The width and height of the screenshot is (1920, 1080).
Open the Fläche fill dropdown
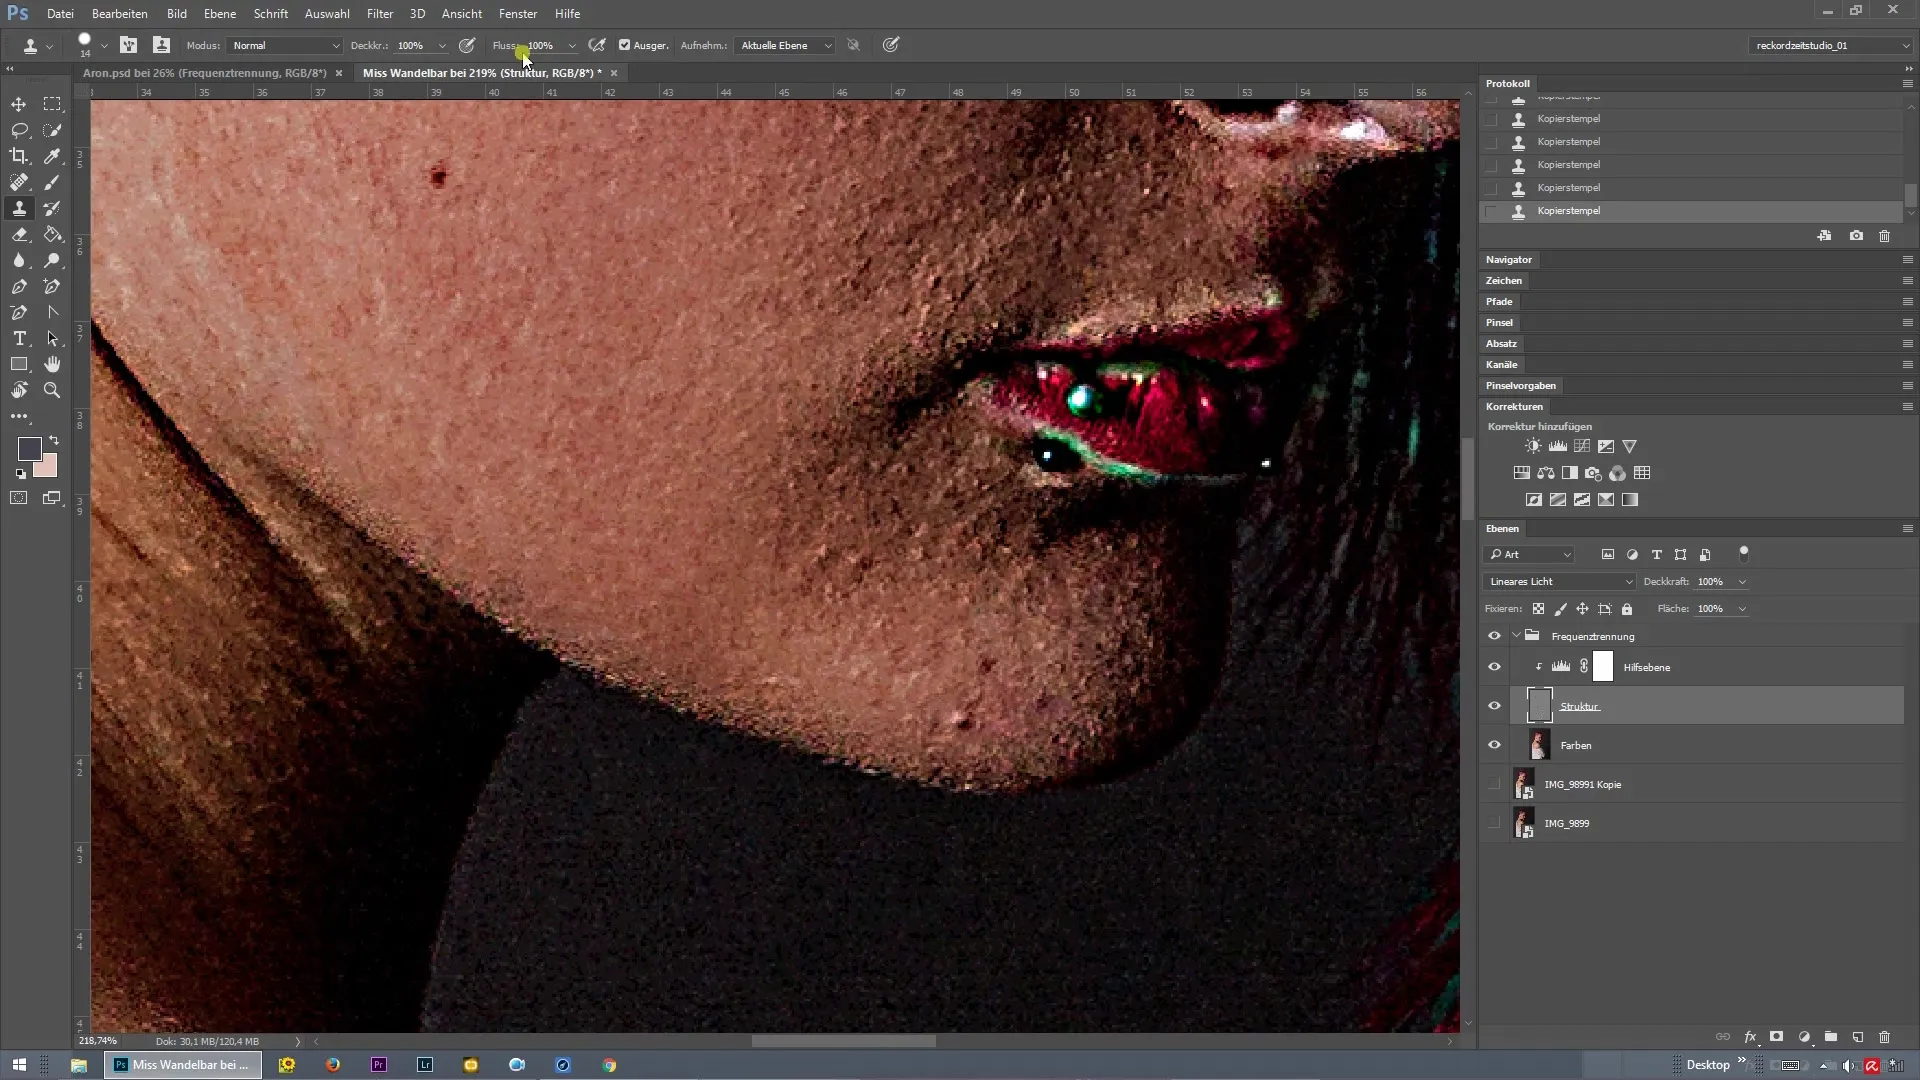[1742, 608]
